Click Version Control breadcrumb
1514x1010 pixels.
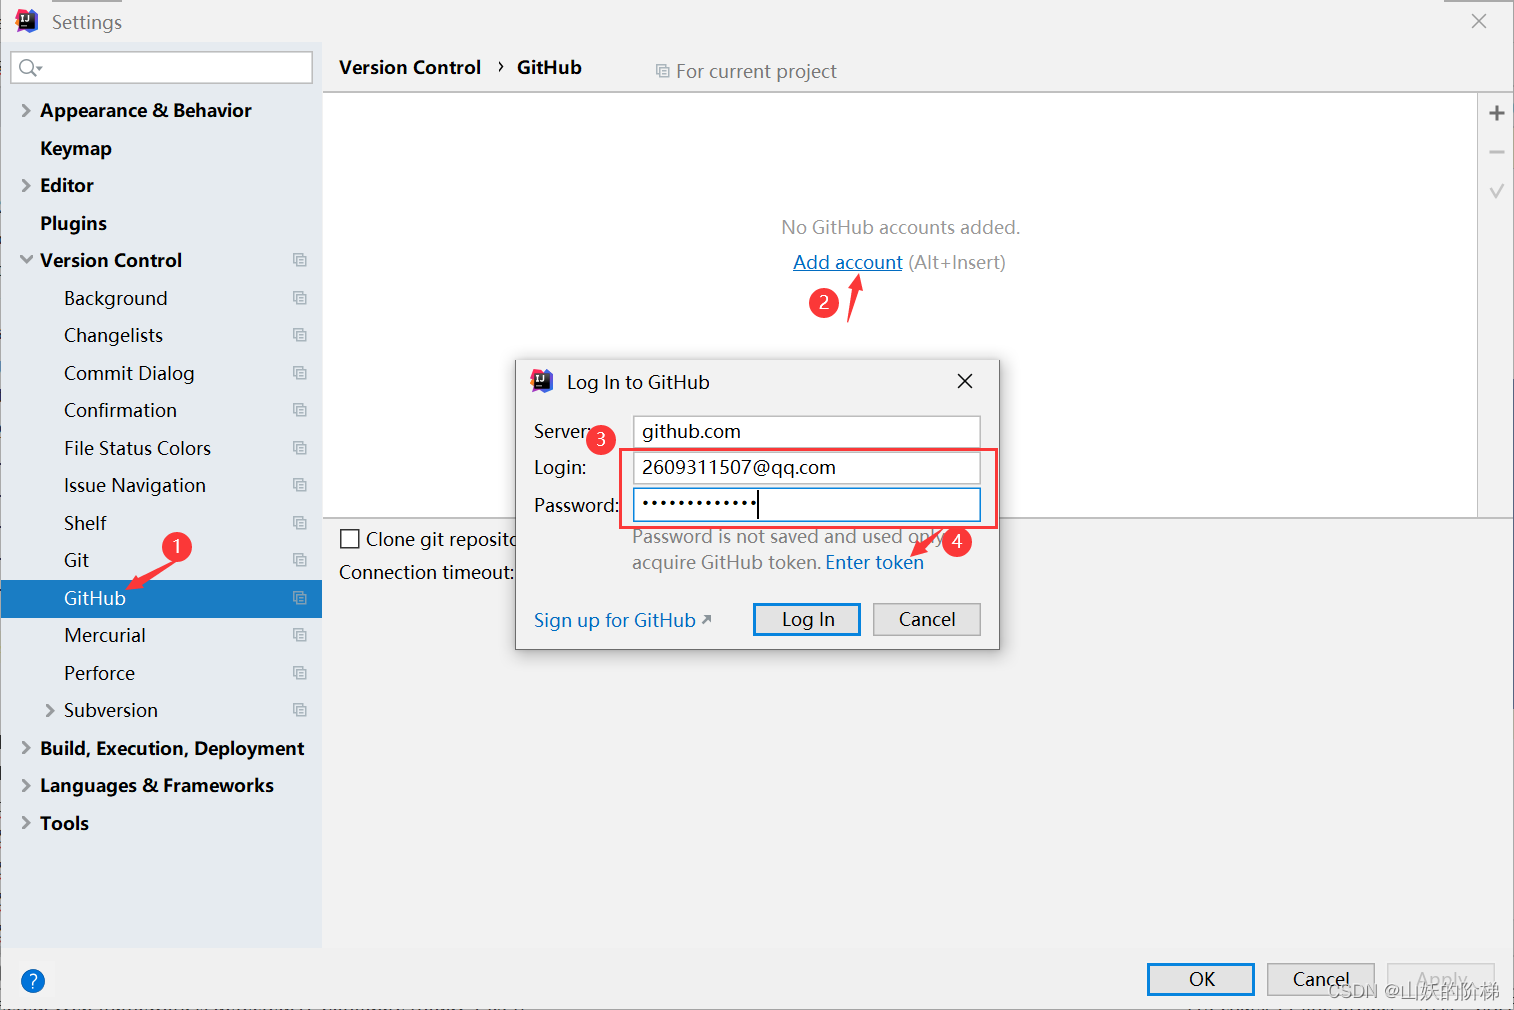pos(410,67)
